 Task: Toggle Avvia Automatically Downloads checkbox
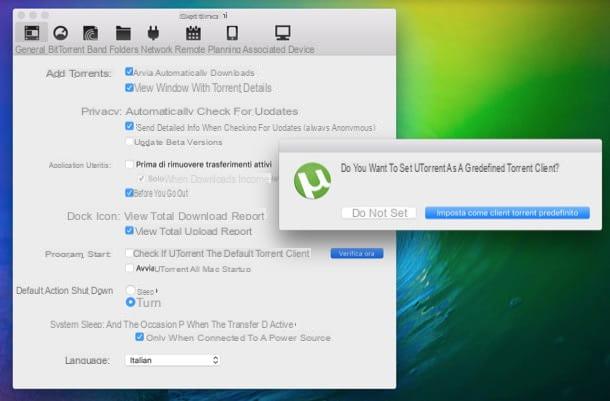tap(129, 72)
